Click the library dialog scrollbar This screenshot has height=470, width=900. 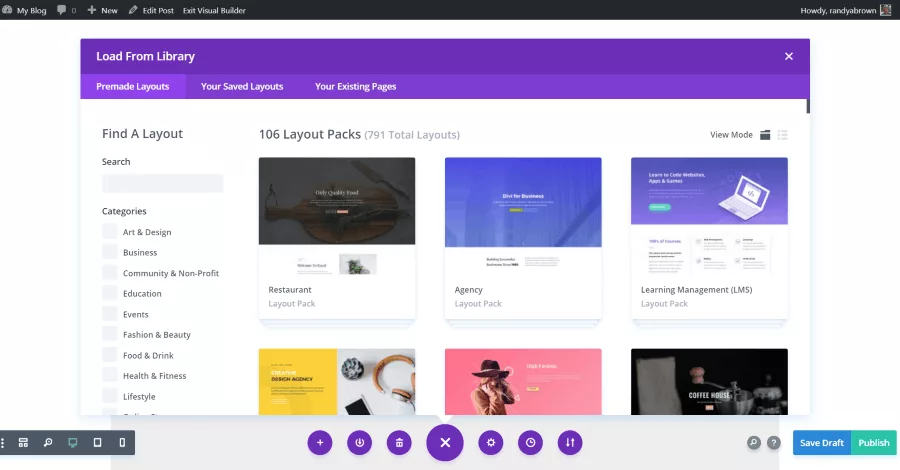(808, 106)
